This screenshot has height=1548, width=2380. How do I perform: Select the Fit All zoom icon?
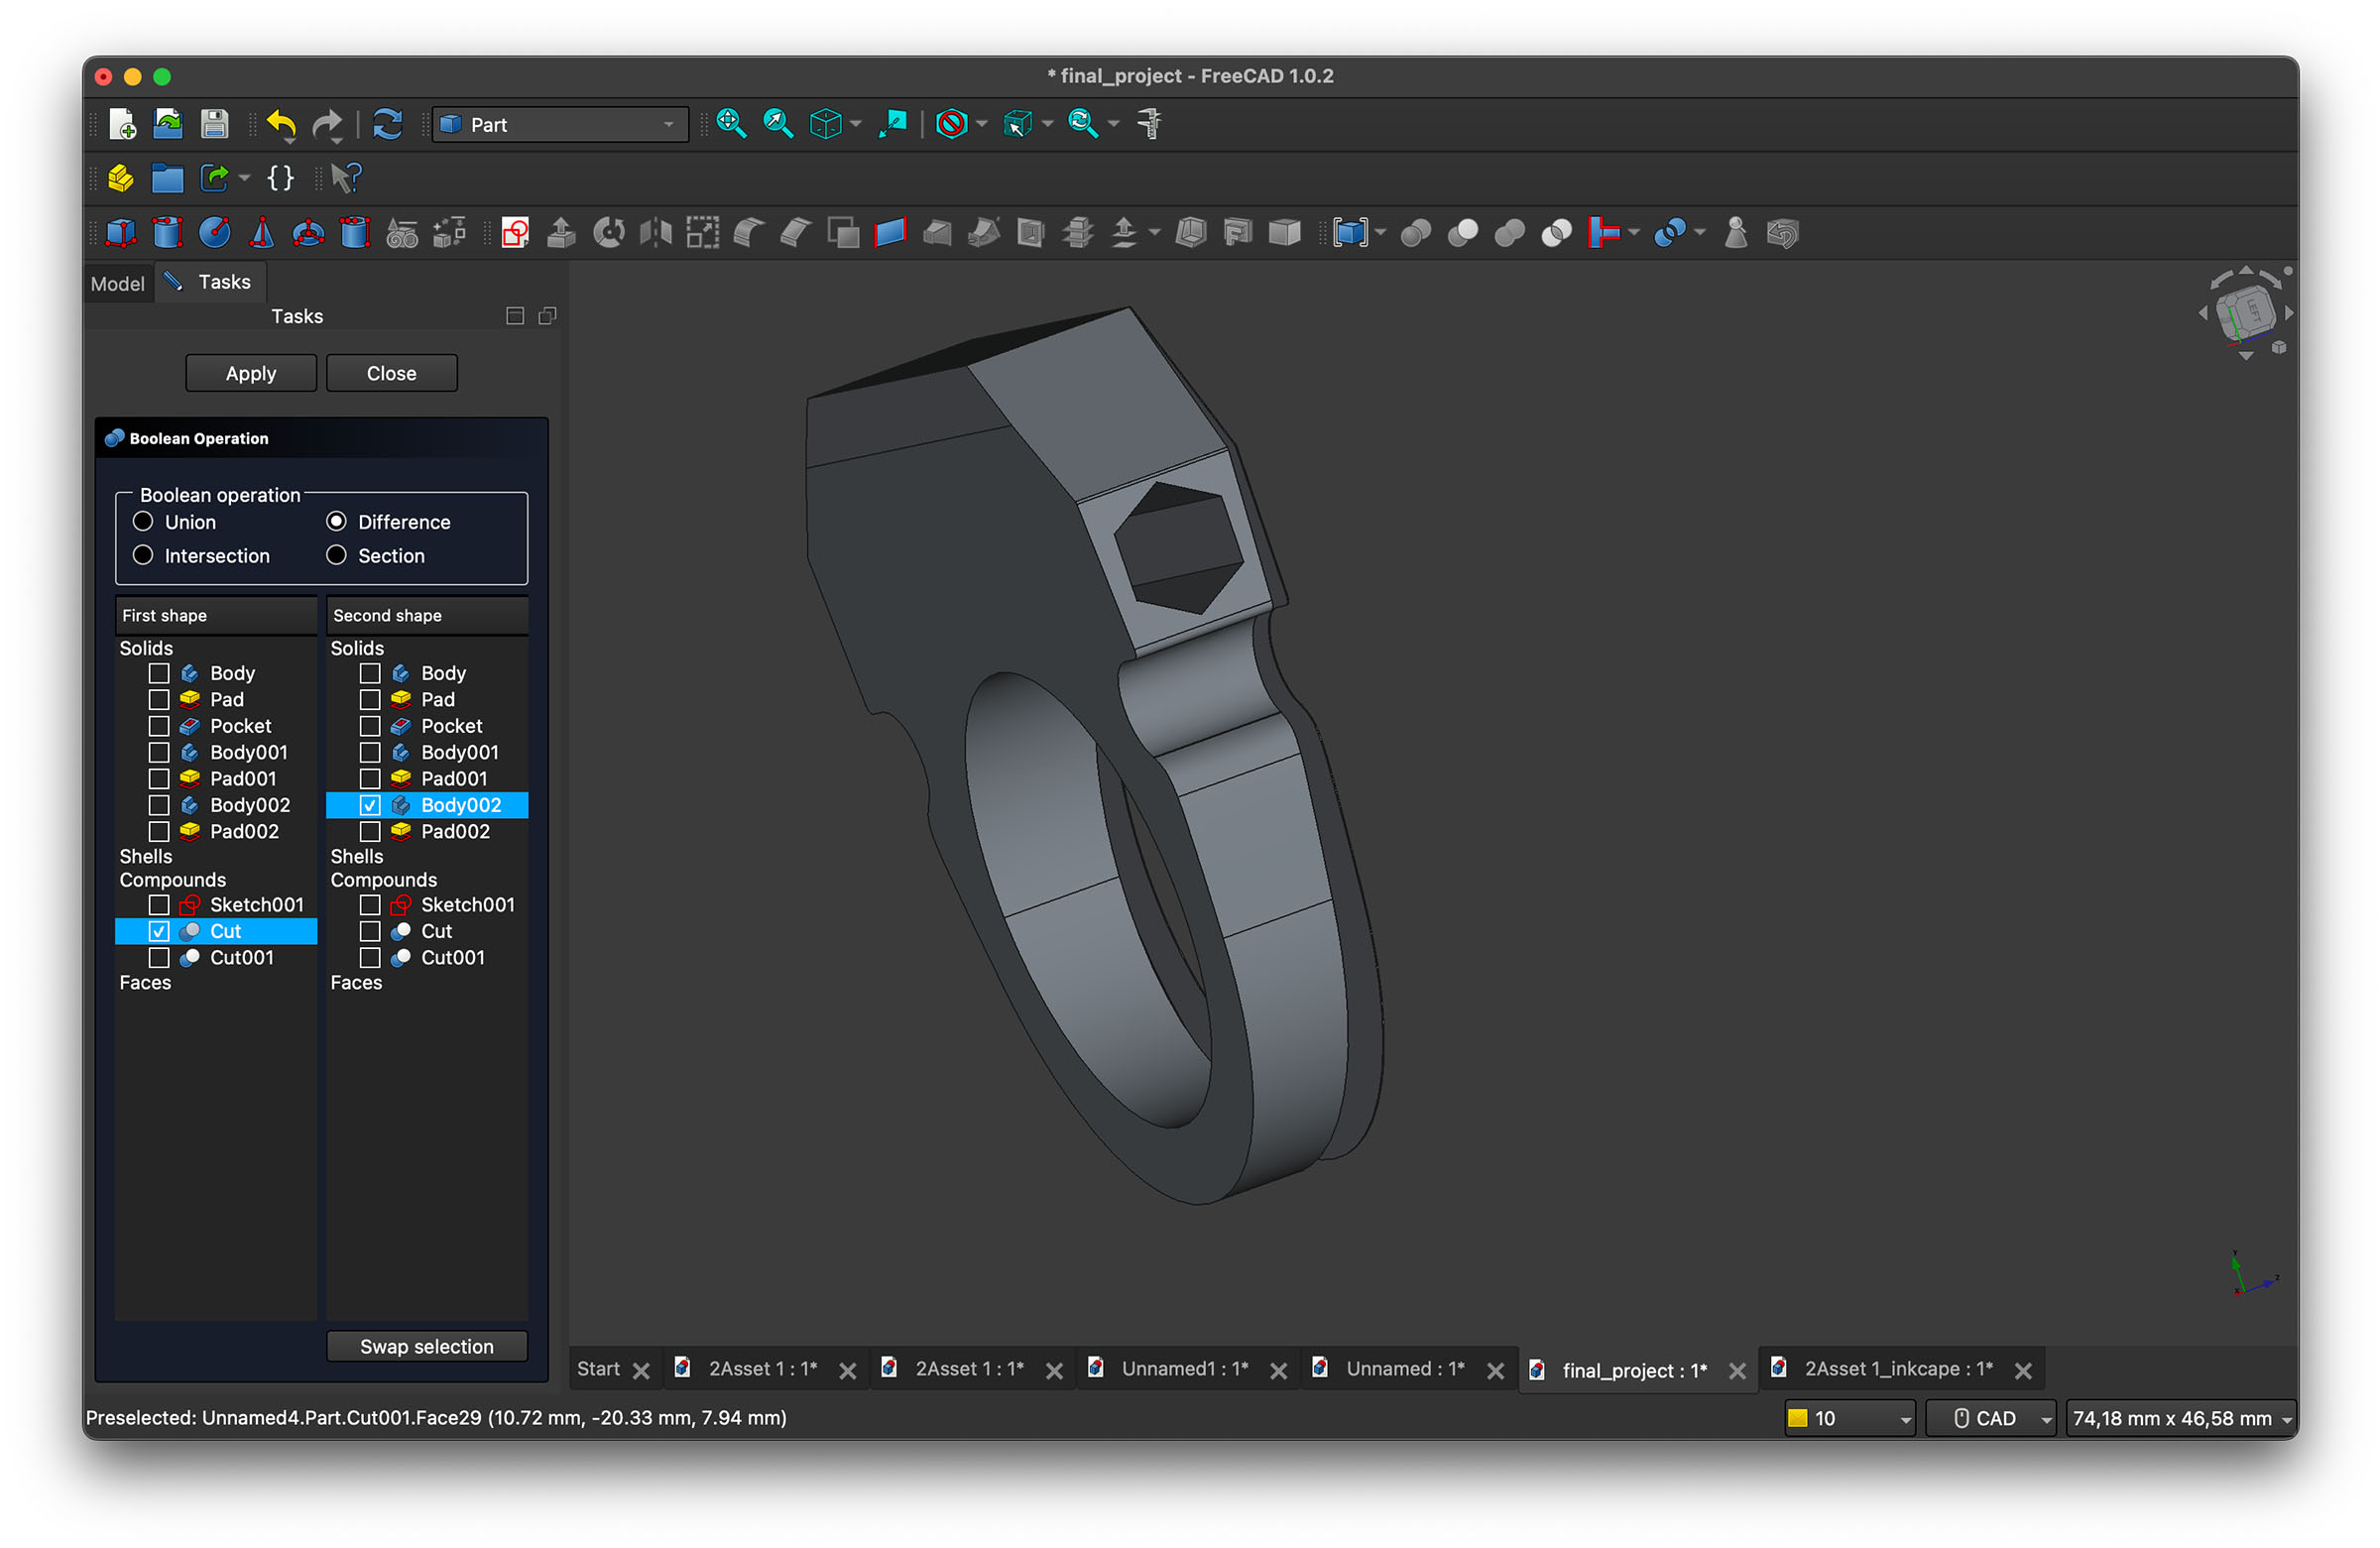(731, 124)
